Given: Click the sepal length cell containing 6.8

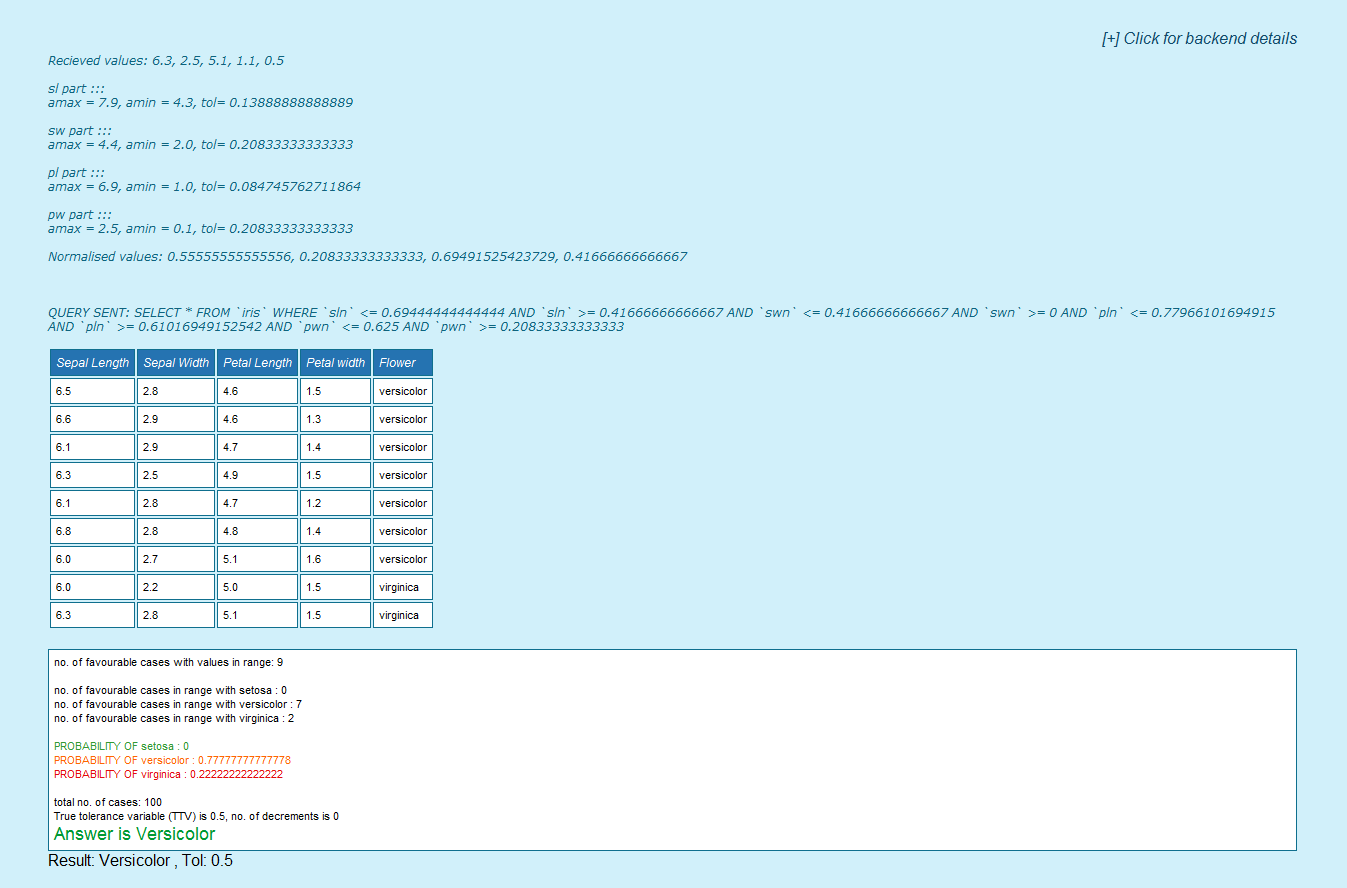Looking at the screenshot, I should point(92,531).
